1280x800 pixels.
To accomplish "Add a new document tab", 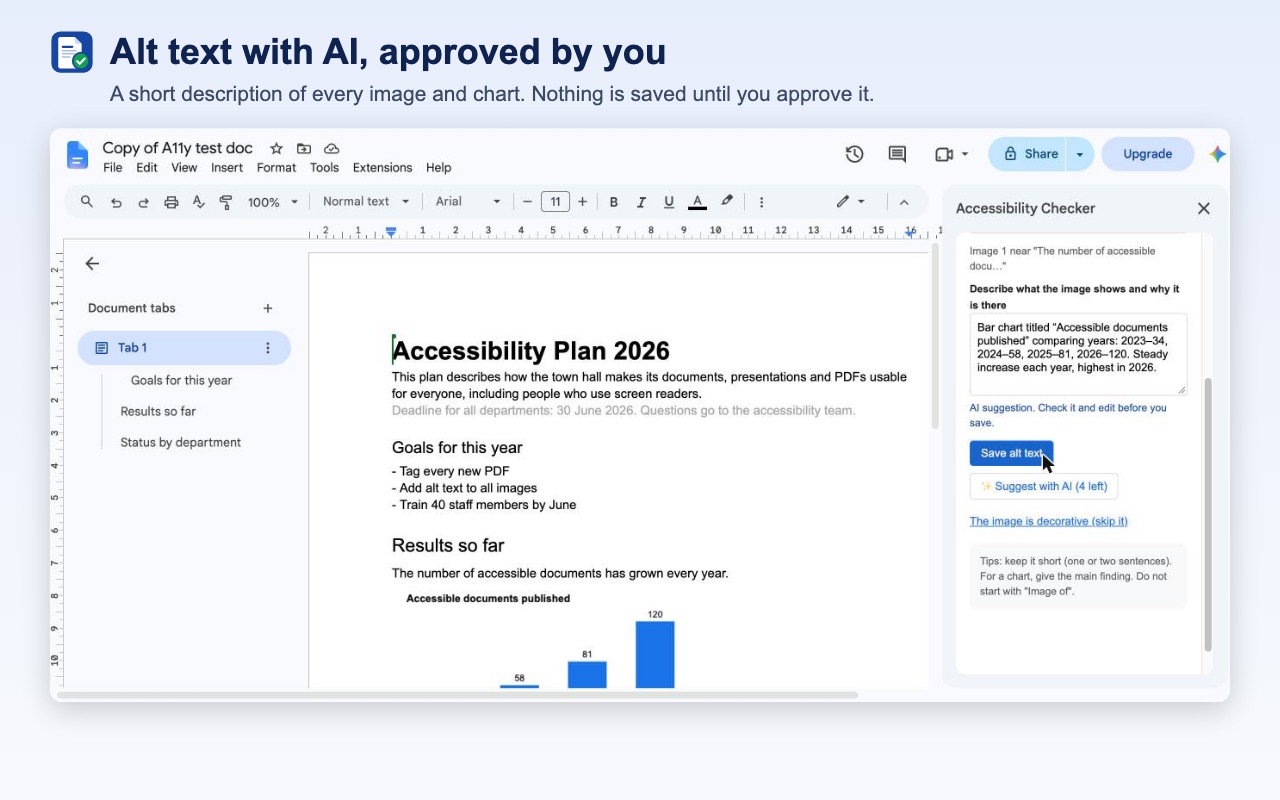I will (x=267, y=308).
